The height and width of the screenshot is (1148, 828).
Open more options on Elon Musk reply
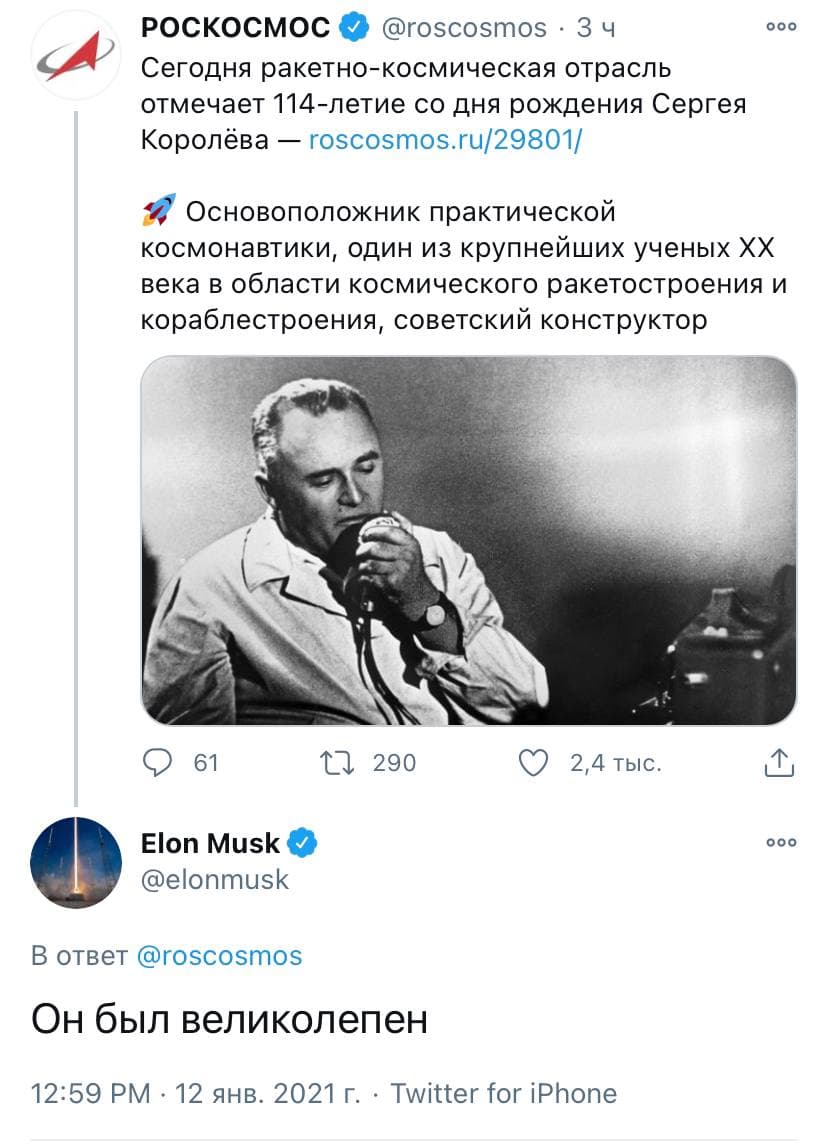[x=781, y=843]
